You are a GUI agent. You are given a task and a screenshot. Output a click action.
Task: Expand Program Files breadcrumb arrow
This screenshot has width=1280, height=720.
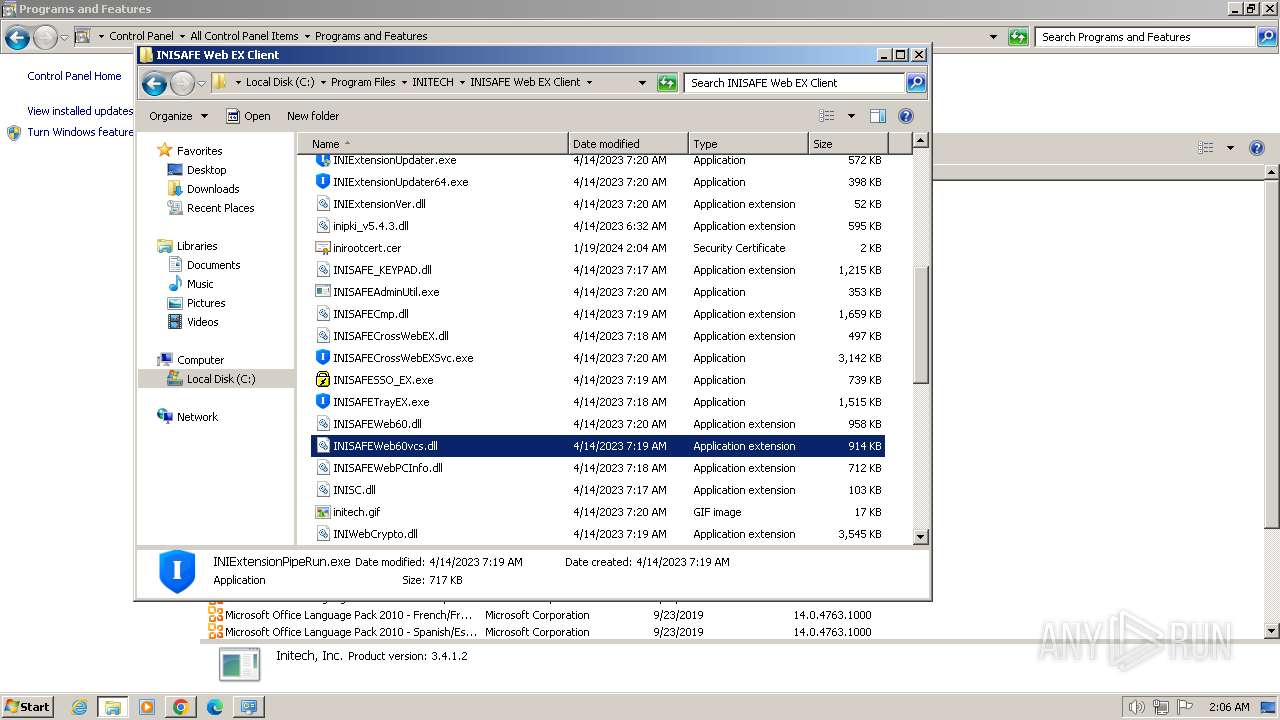pyautogui.click(x=403, y=83)
